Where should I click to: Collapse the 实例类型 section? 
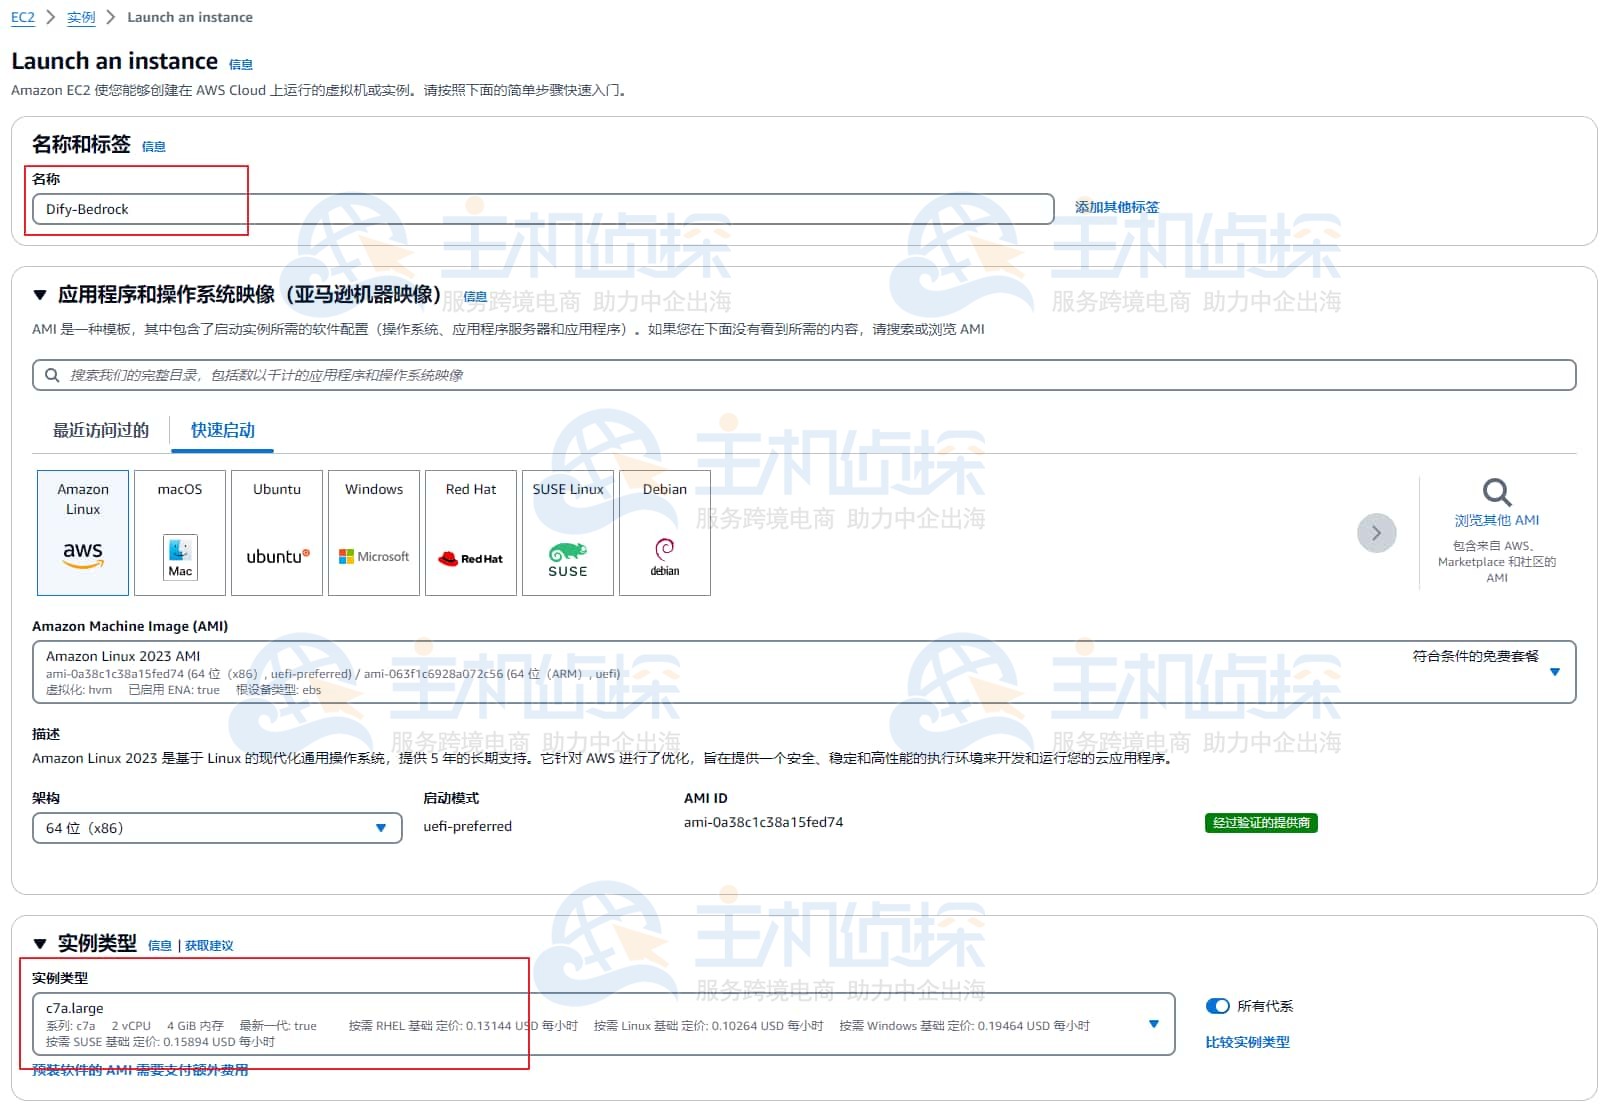(40, 944)
